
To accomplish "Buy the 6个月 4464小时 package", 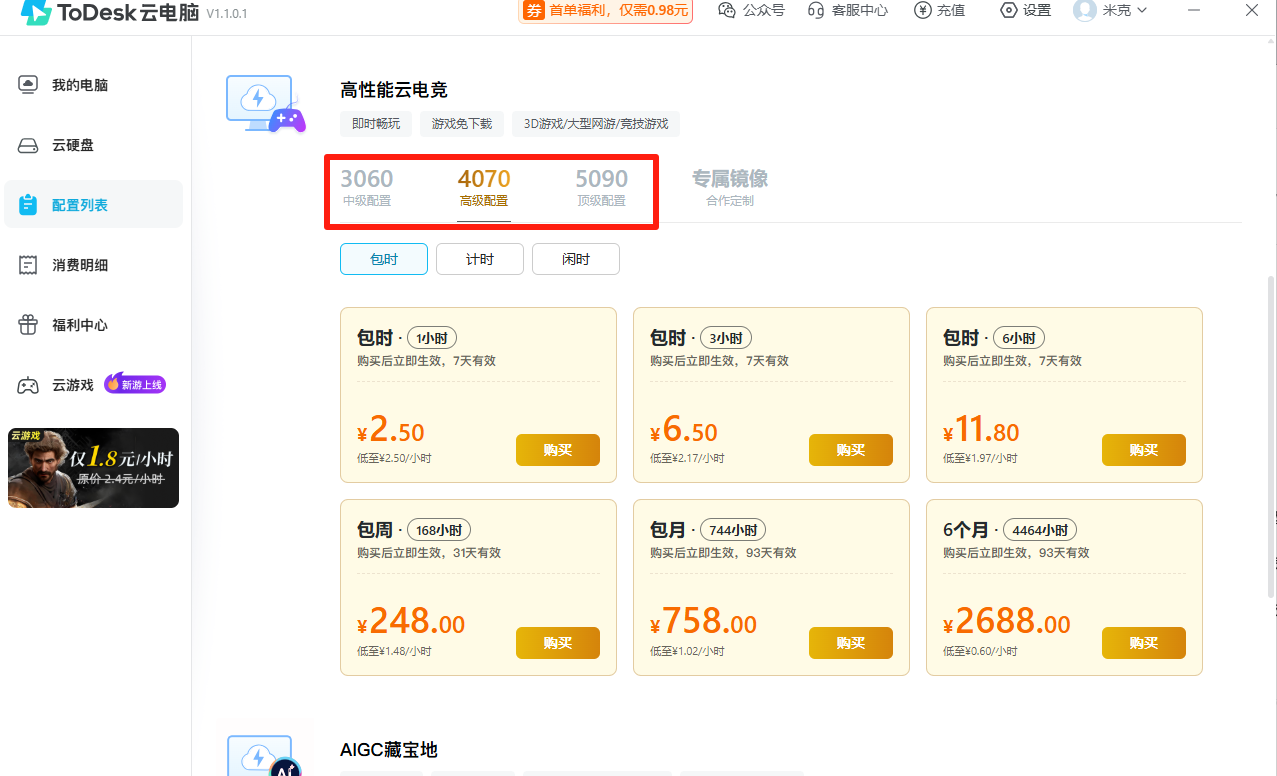I will [x=1144, y=643].
